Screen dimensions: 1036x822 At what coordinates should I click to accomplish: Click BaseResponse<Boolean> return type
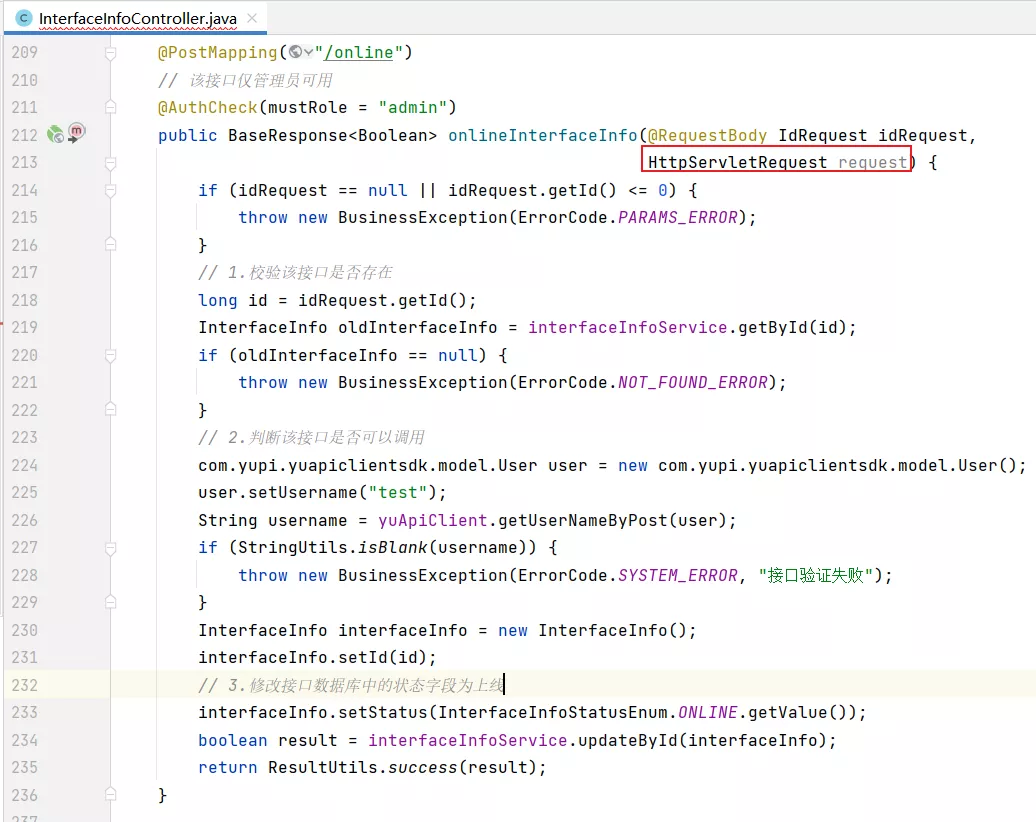pos(332,135)
